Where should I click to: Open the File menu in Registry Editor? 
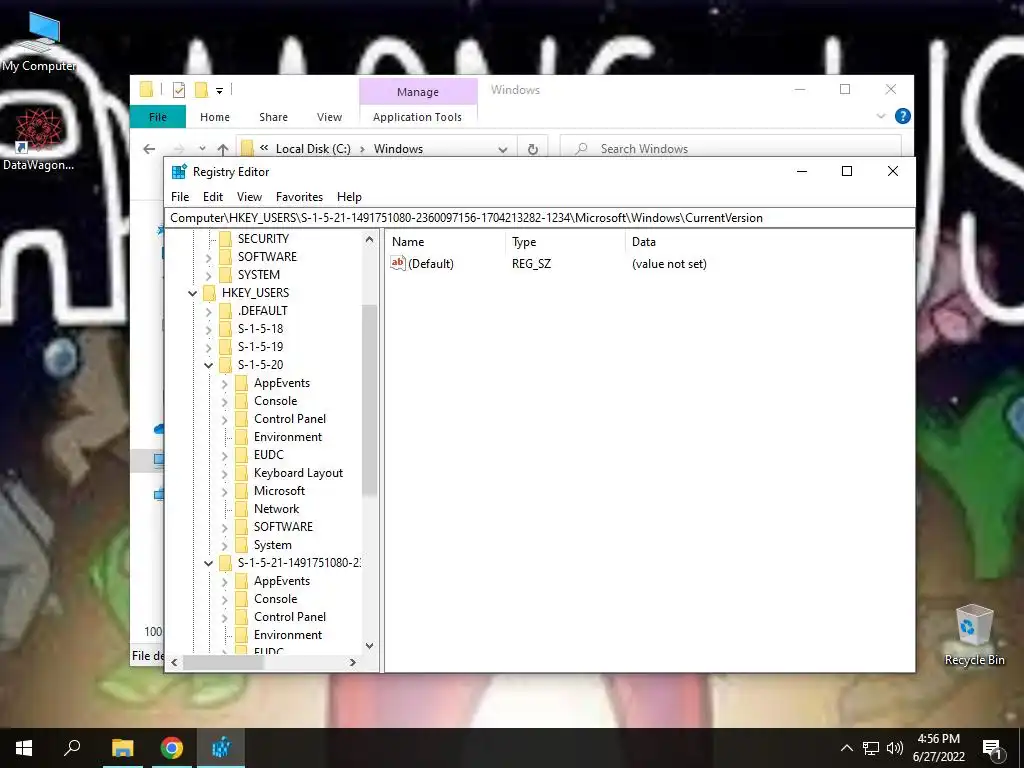[x=180, y=197]
